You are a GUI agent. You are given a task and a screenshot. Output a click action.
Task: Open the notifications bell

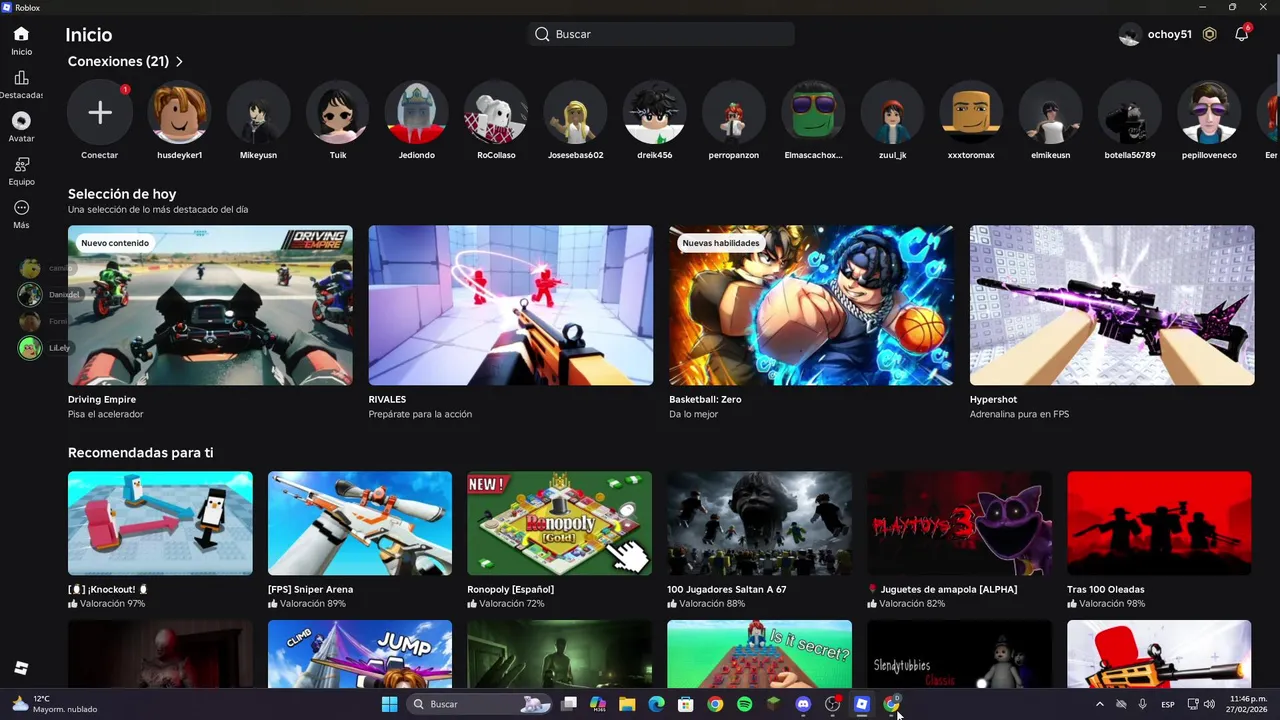pyautogui.click(x=1241, y=34)
